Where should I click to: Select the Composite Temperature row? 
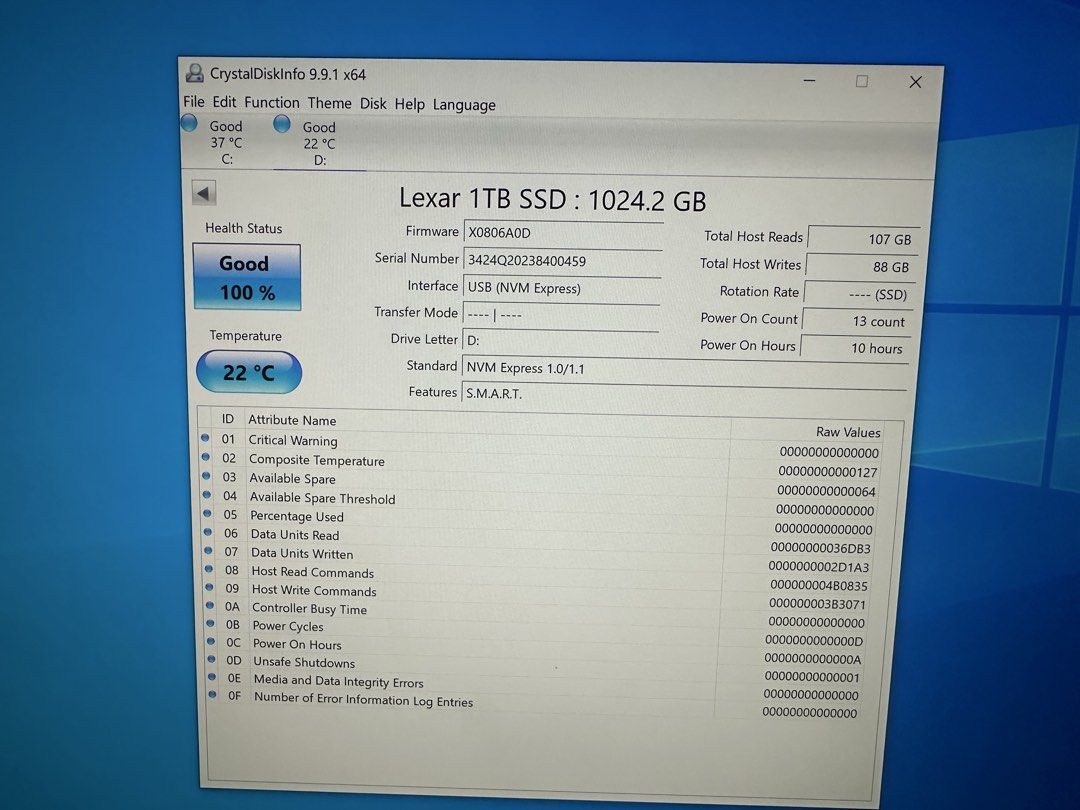click(x=542, y=465)
